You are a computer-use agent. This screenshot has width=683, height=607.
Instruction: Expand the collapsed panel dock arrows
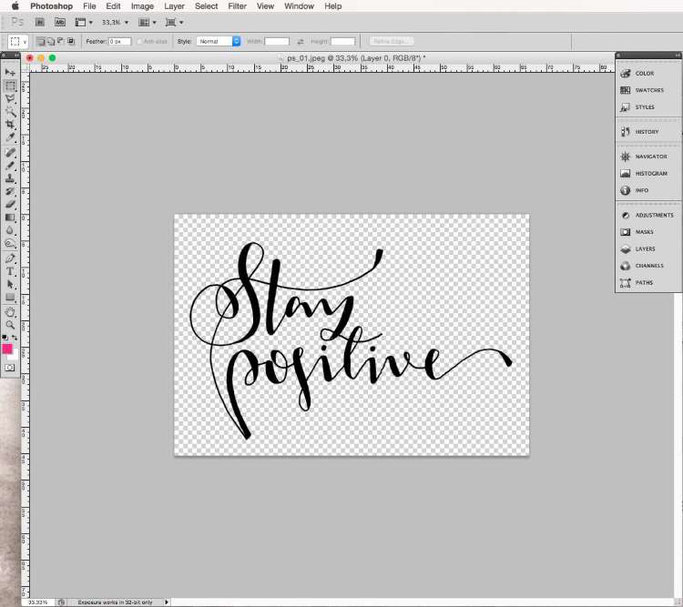click(677, 55)
